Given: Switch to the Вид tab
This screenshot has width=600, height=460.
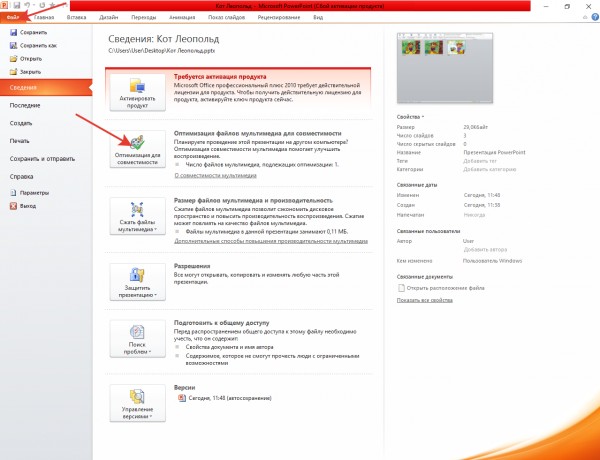Looking at the screenshot, I should click(318, 17).
